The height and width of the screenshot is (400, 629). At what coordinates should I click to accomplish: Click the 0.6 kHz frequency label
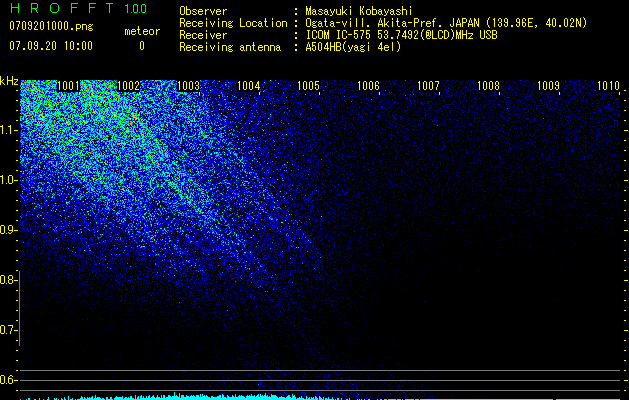click(8, 380)
